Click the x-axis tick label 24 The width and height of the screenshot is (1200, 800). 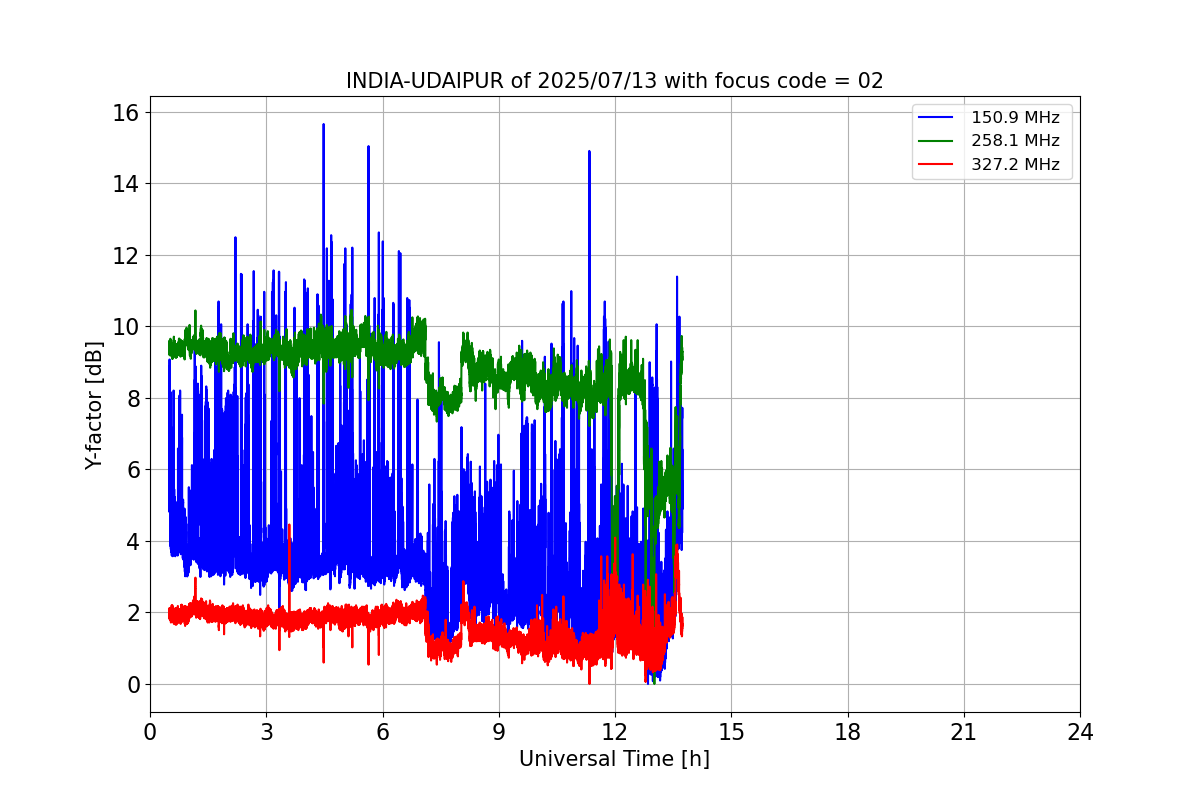coord(1080,732)
